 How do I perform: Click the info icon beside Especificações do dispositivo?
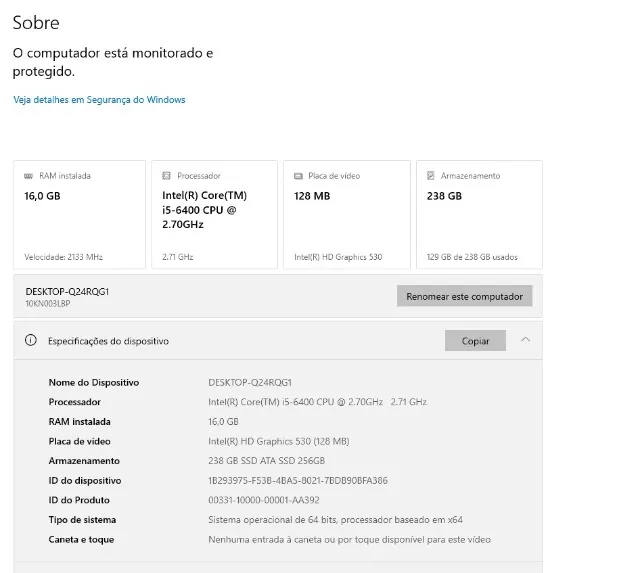31,340
